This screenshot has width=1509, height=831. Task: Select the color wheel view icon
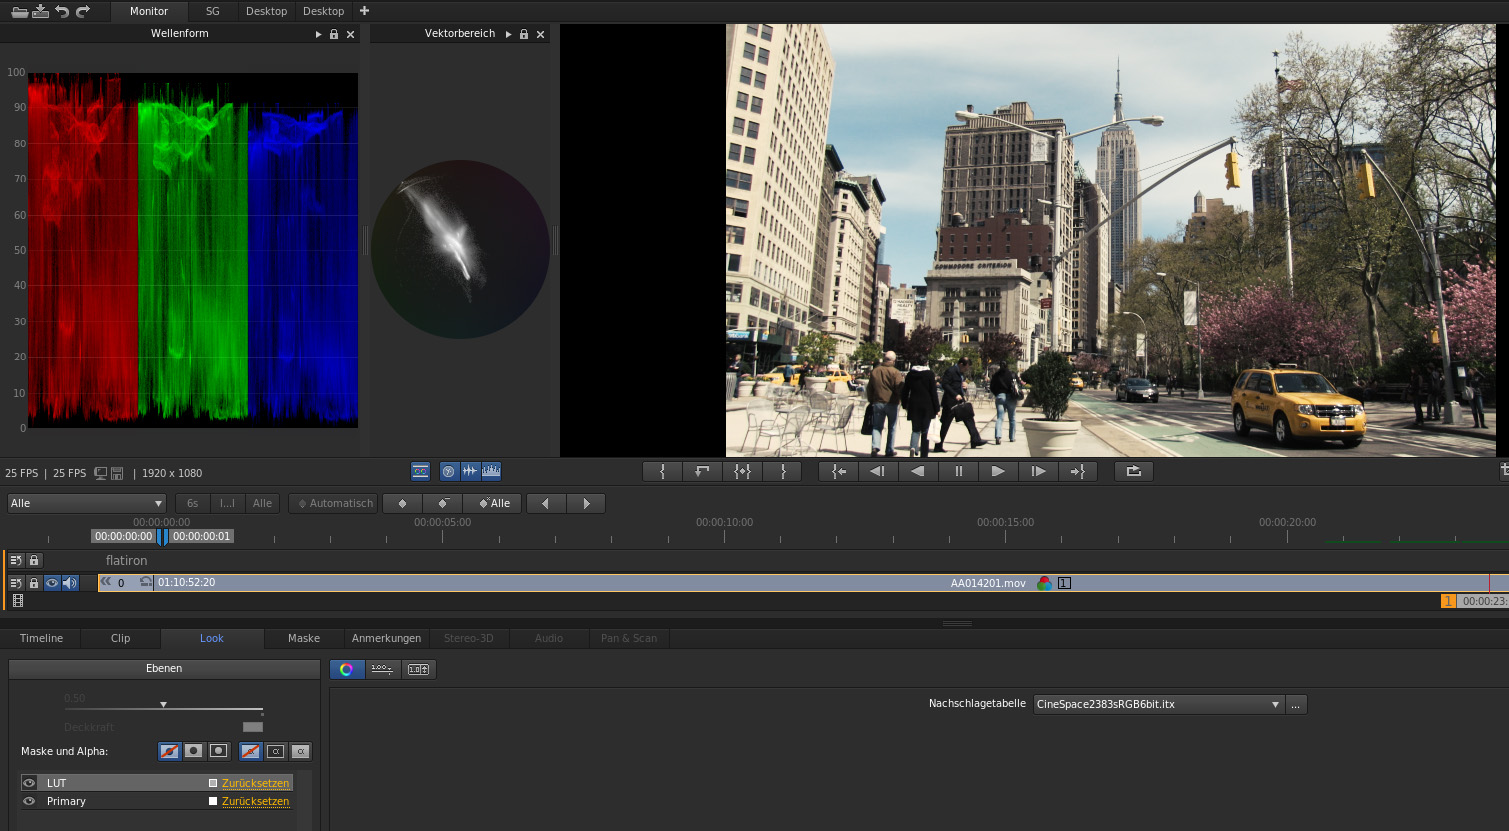point(346,669)
